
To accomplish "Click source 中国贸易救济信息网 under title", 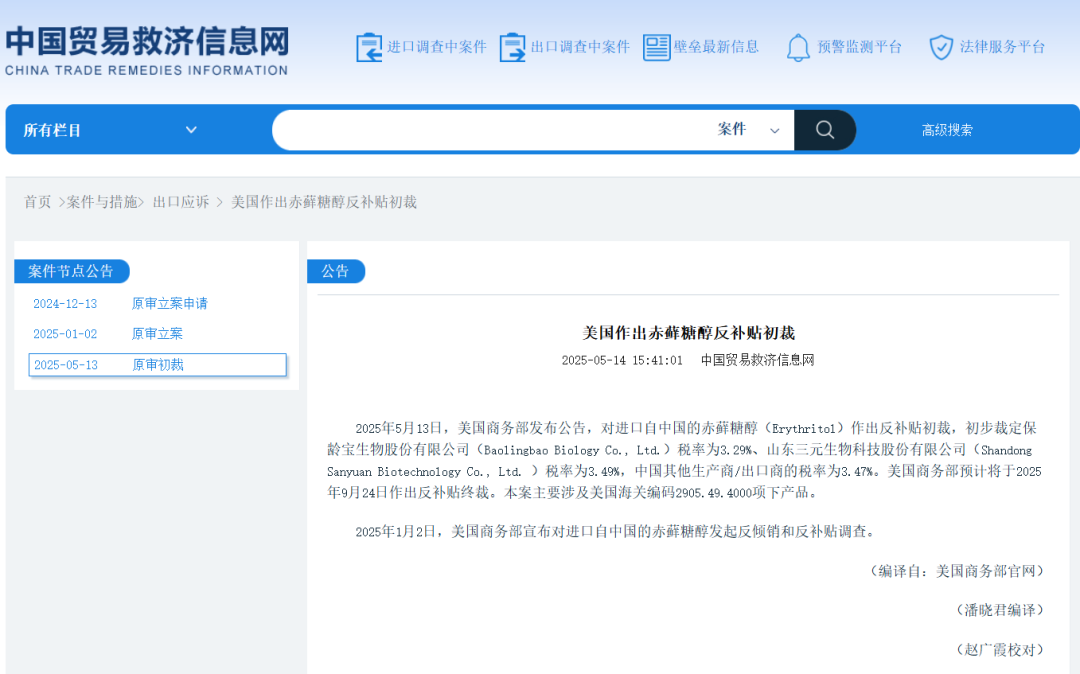I will [758, 360].
